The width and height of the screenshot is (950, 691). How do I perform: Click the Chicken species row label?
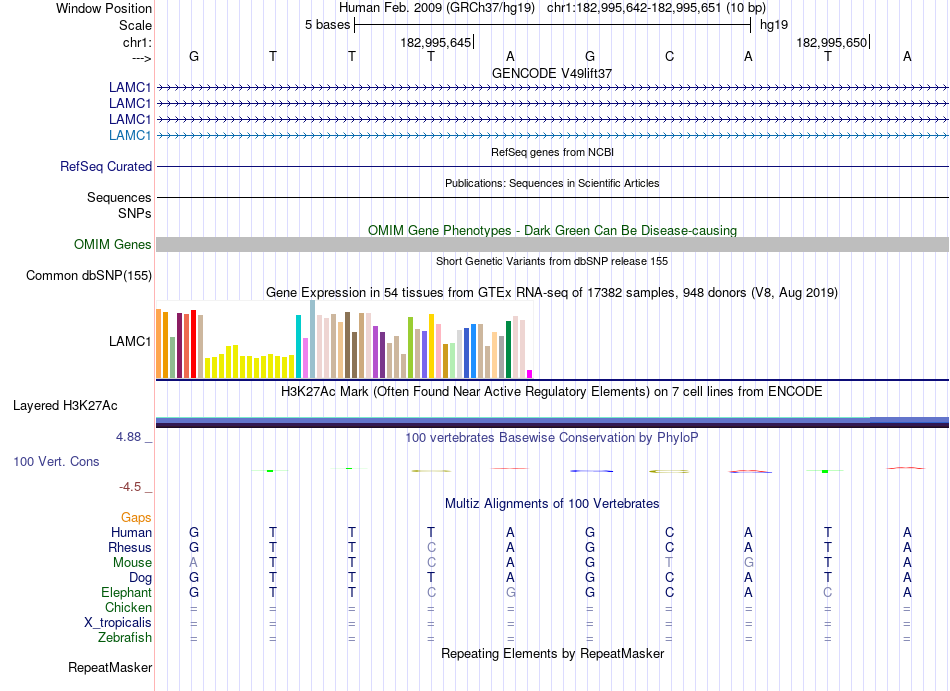coord(128,607)
